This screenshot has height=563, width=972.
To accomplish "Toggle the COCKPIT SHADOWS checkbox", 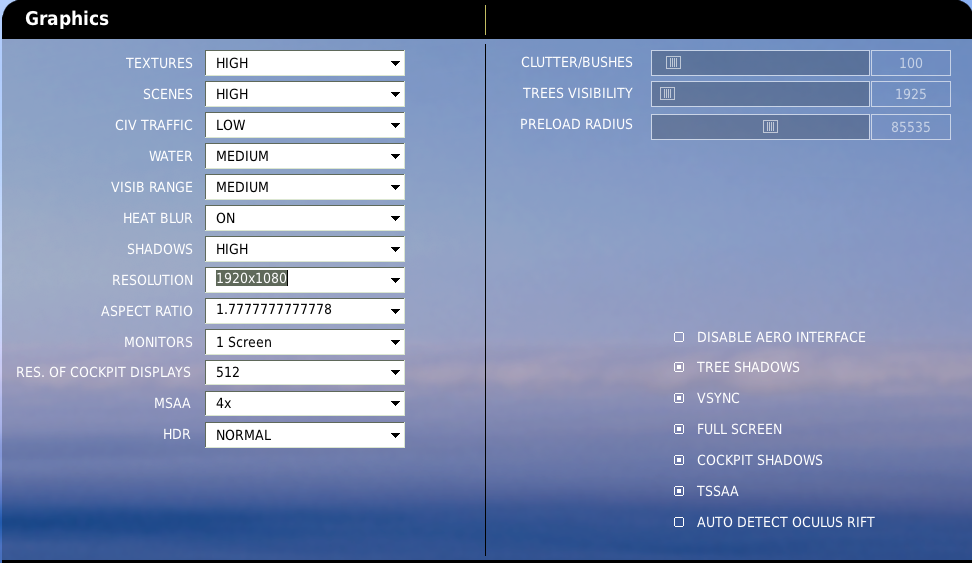I will click(x=679, y=460).
